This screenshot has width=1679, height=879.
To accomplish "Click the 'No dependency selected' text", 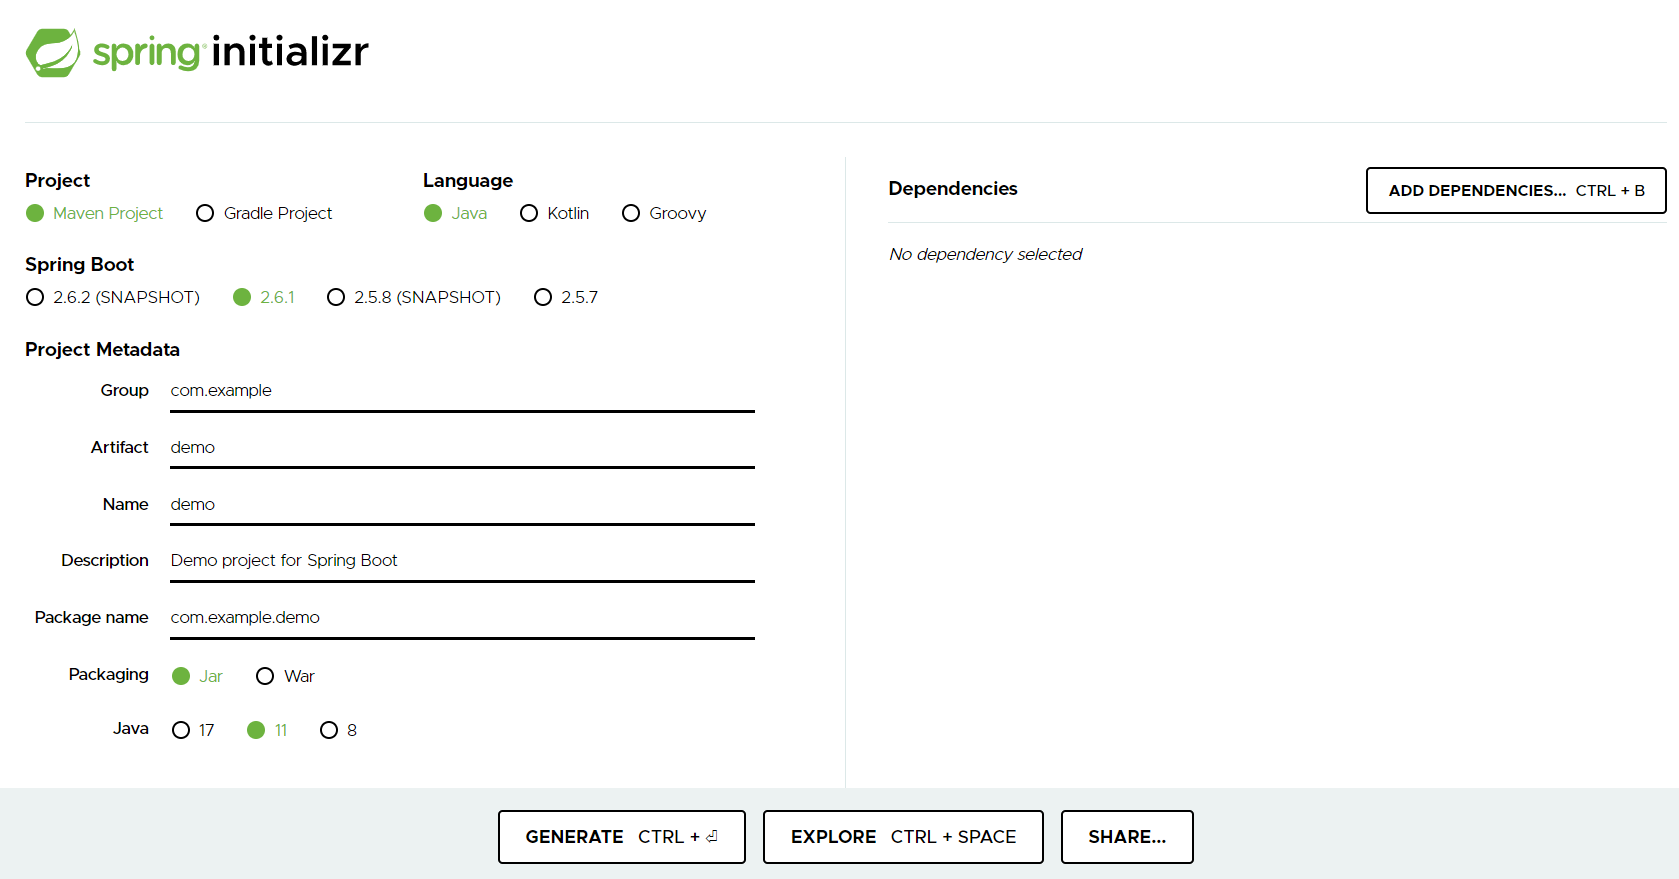I will pos(985,254).
